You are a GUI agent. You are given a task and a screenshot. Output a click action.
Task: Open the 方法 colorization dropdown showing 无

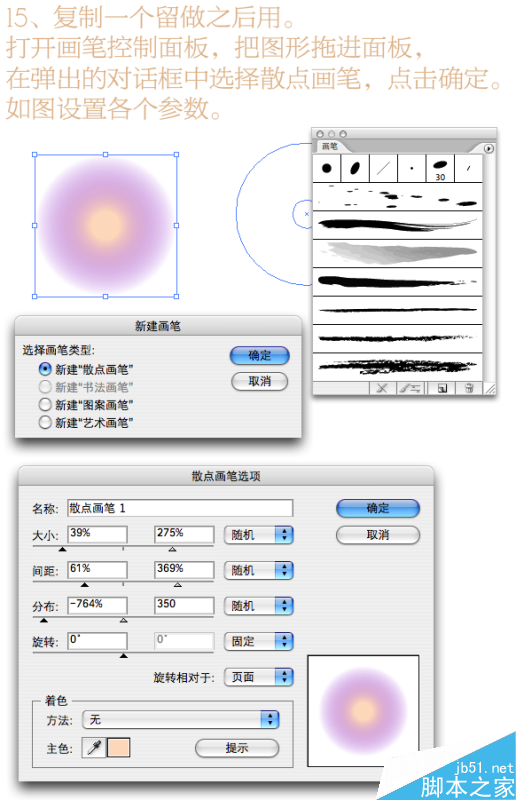[x=181, y=719]
